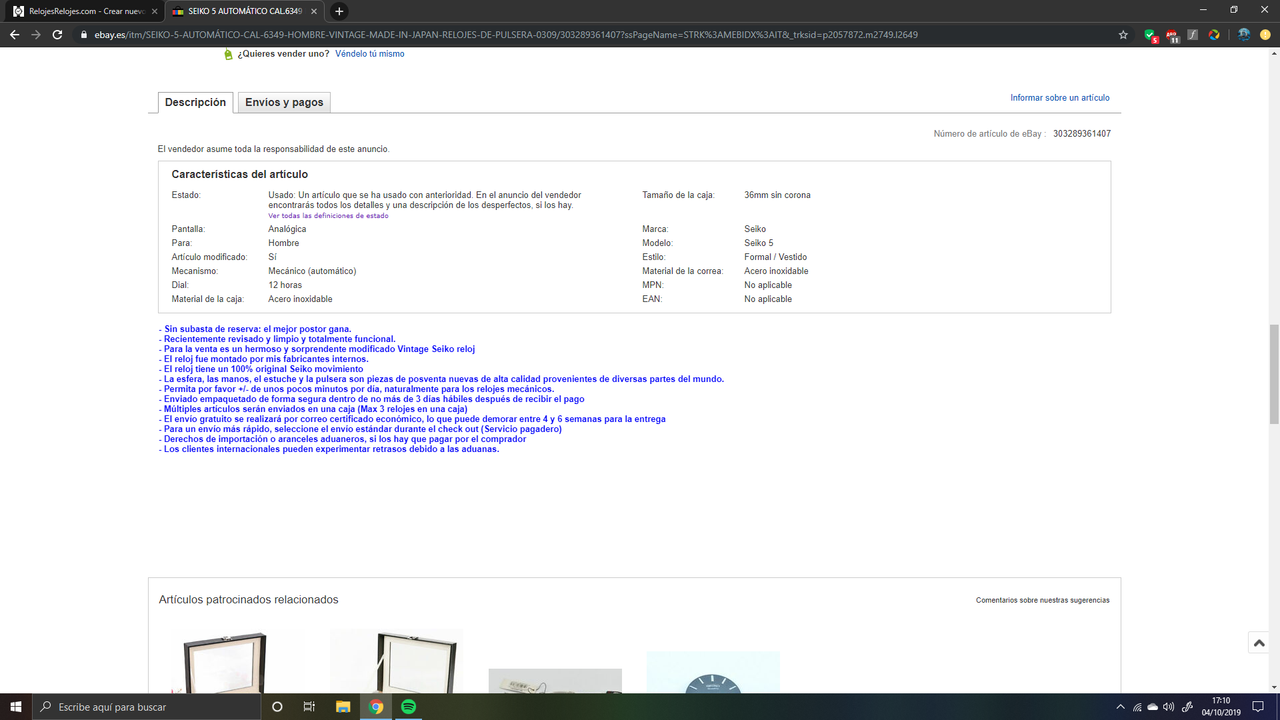This screenshot has width=1280, height=720.
Task: Open the green shield extension
Action: 1151,34
